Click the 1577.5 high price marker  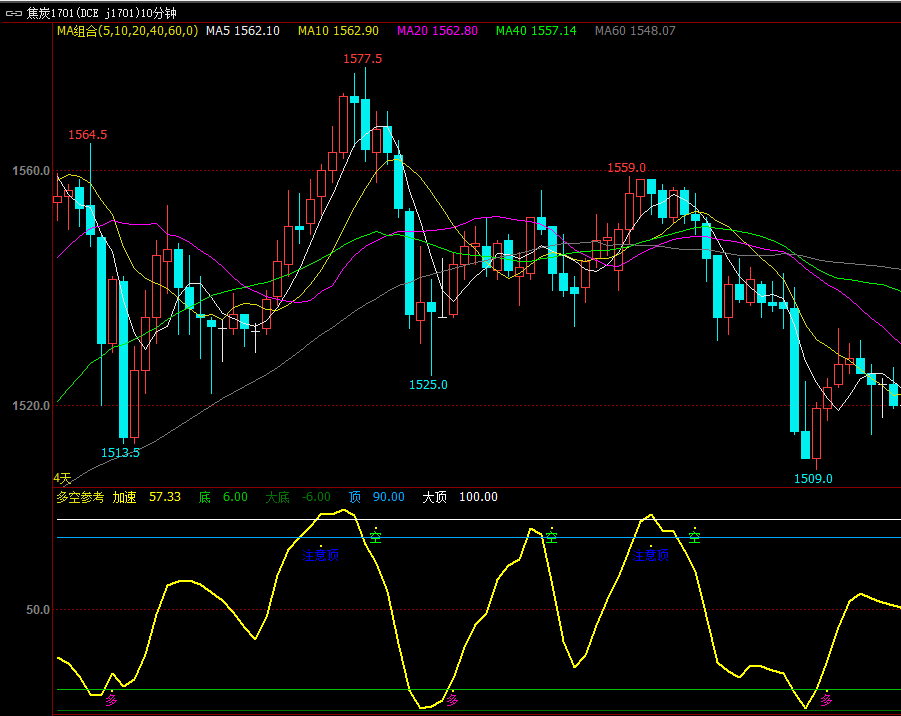point(362,59)
